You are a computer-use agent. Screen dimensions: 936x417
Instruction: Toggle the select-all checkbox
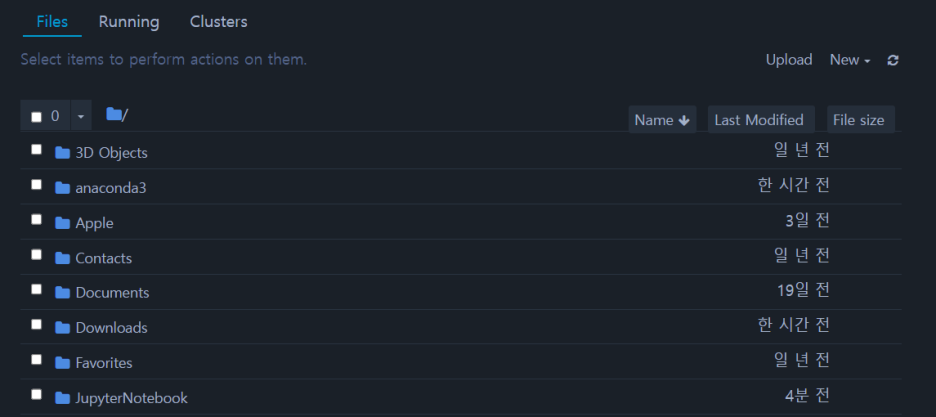tap(36, 116)
